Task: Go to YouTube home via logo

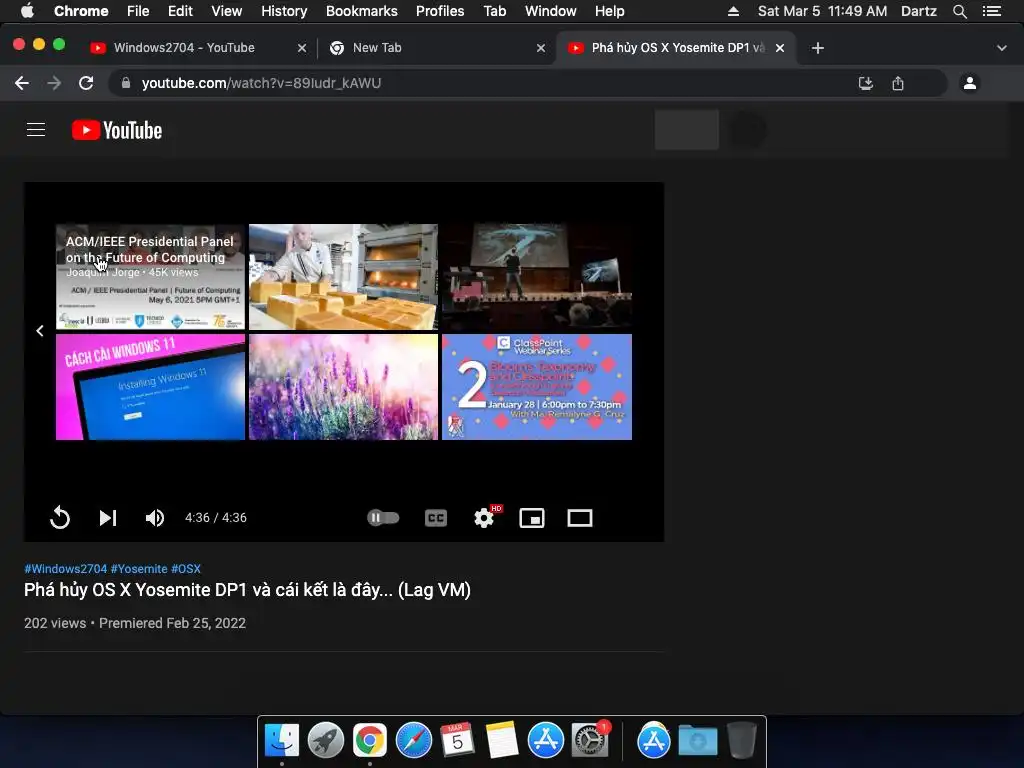Action: tap(117, 130)
